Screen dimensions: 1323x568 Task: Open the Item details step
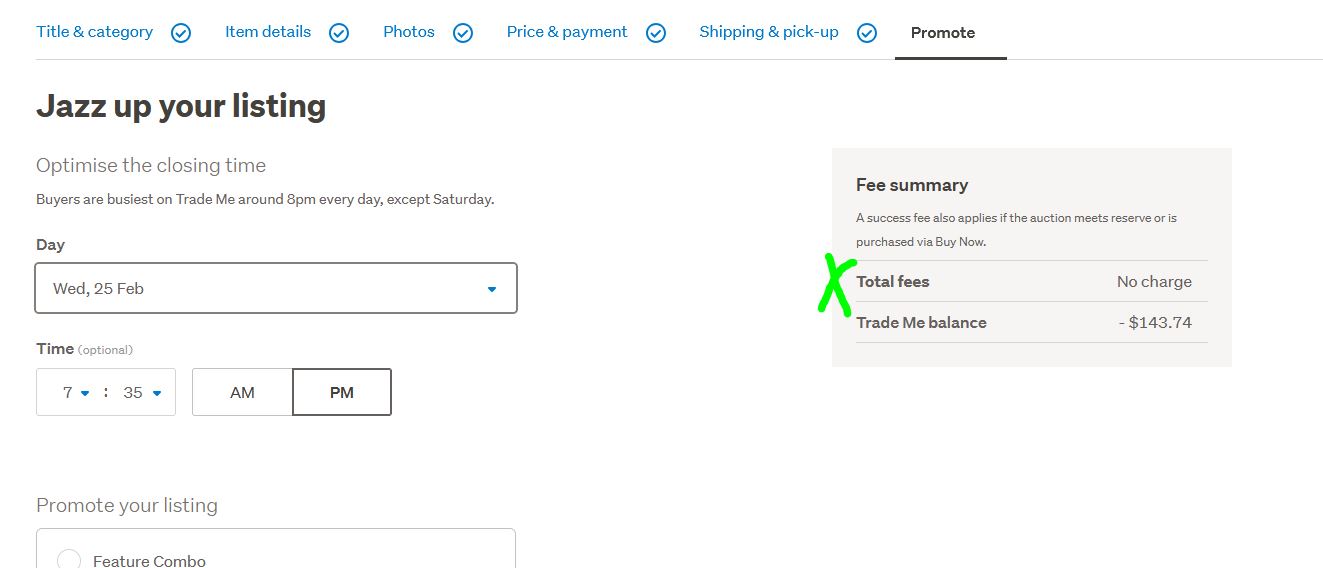pyautogui.click(x=268, y=32)
